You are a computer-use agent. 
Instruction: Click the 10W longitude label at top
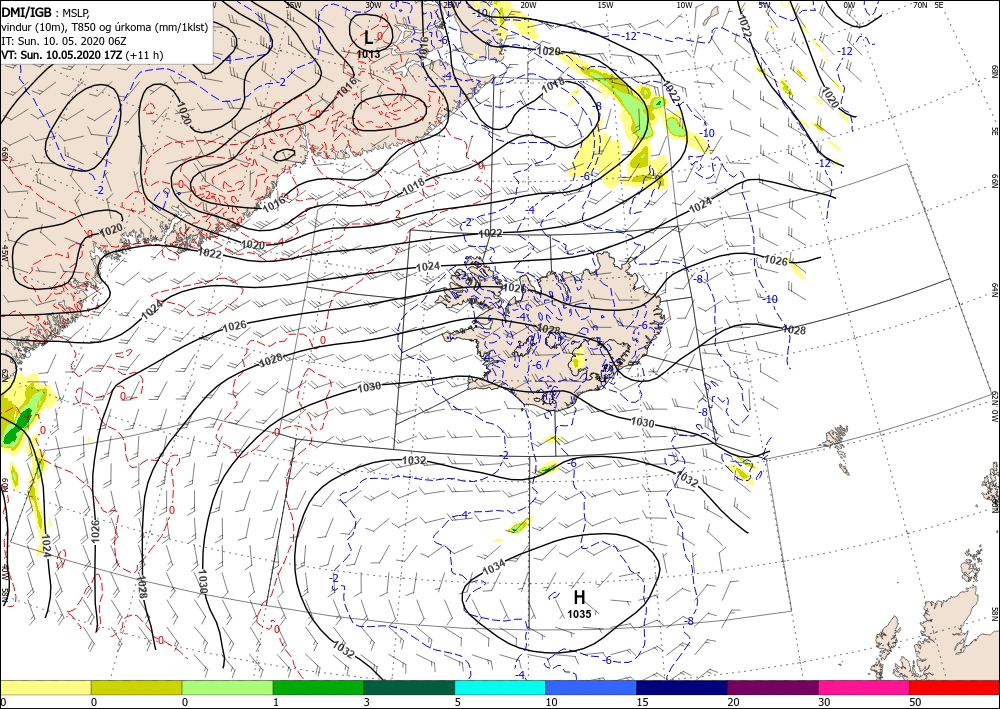coord(684,5)
